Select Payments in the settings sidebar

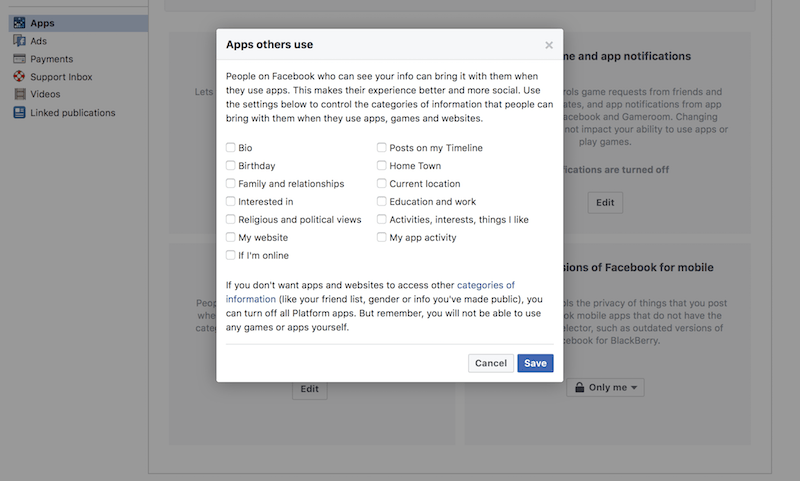pos(52,59)
